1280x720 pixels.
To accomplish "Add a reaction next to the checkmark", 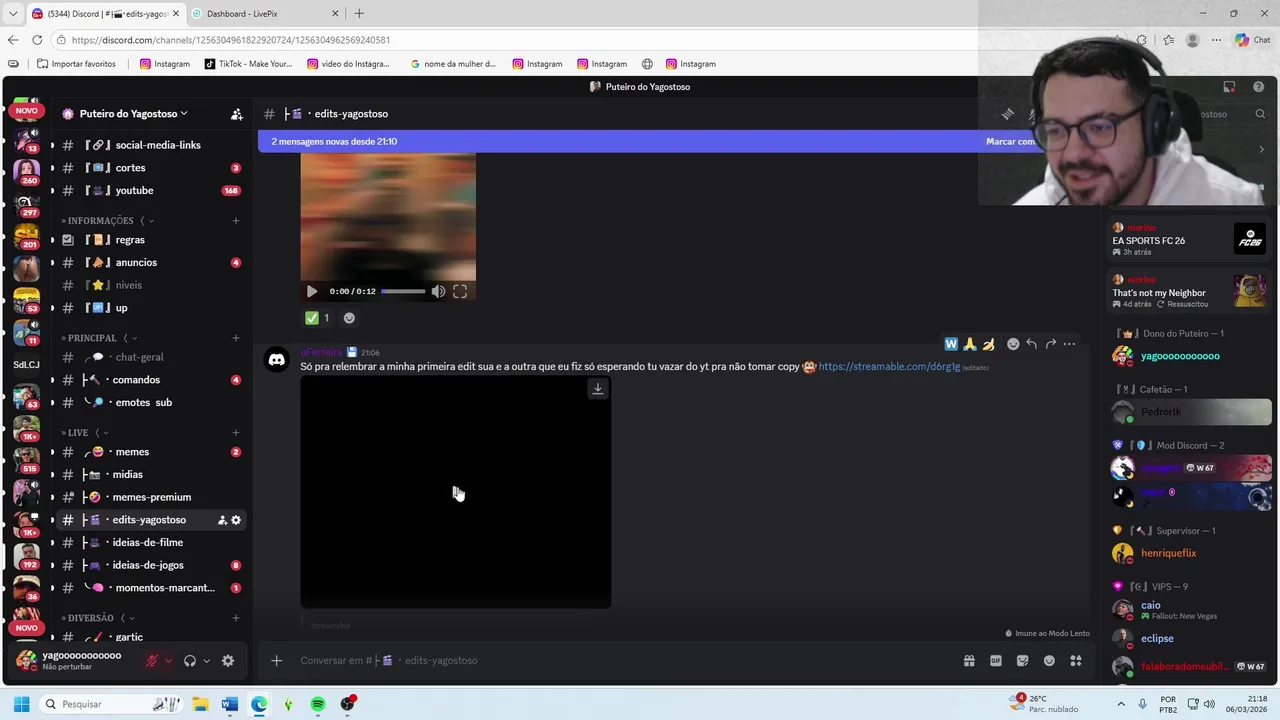I will pos(349,318).
